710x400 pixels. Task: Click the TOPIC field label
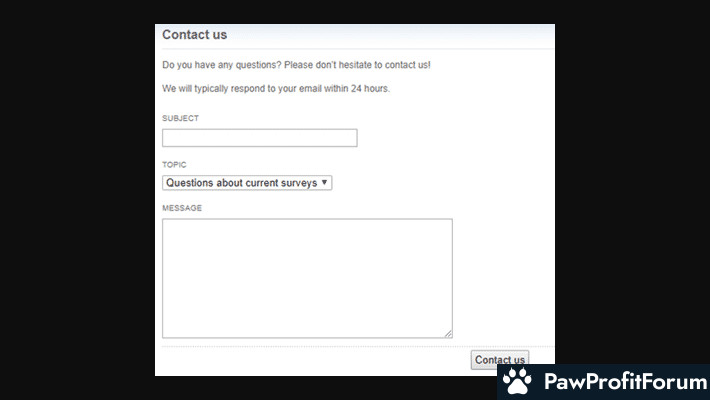174,165
